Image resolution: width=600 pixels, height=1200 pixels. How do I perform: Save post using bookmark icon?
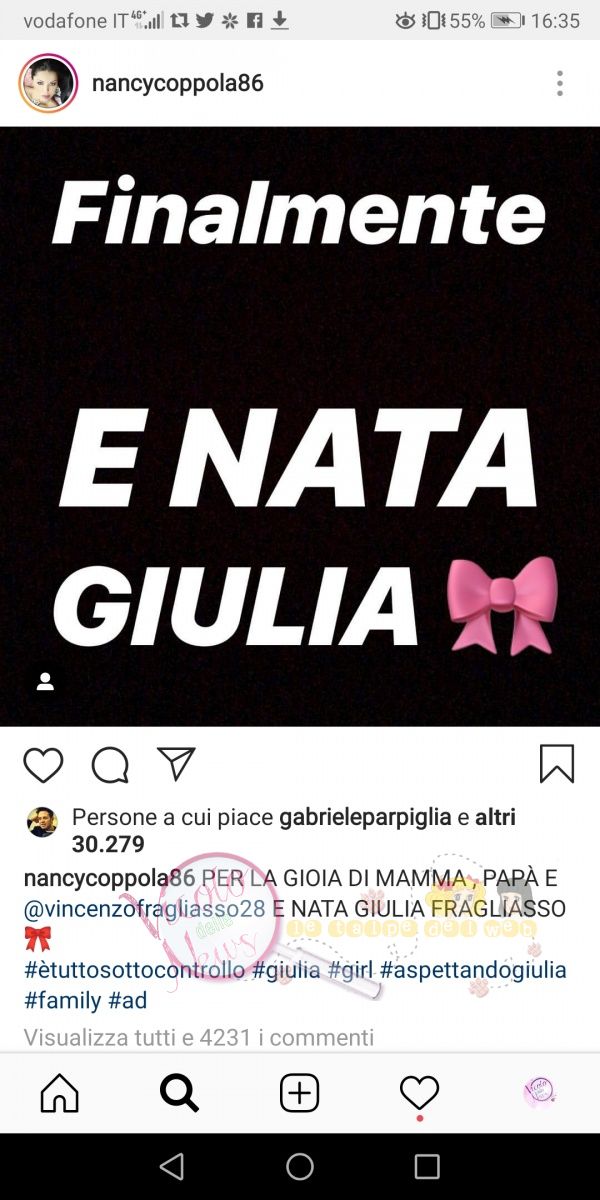[557, 765]
